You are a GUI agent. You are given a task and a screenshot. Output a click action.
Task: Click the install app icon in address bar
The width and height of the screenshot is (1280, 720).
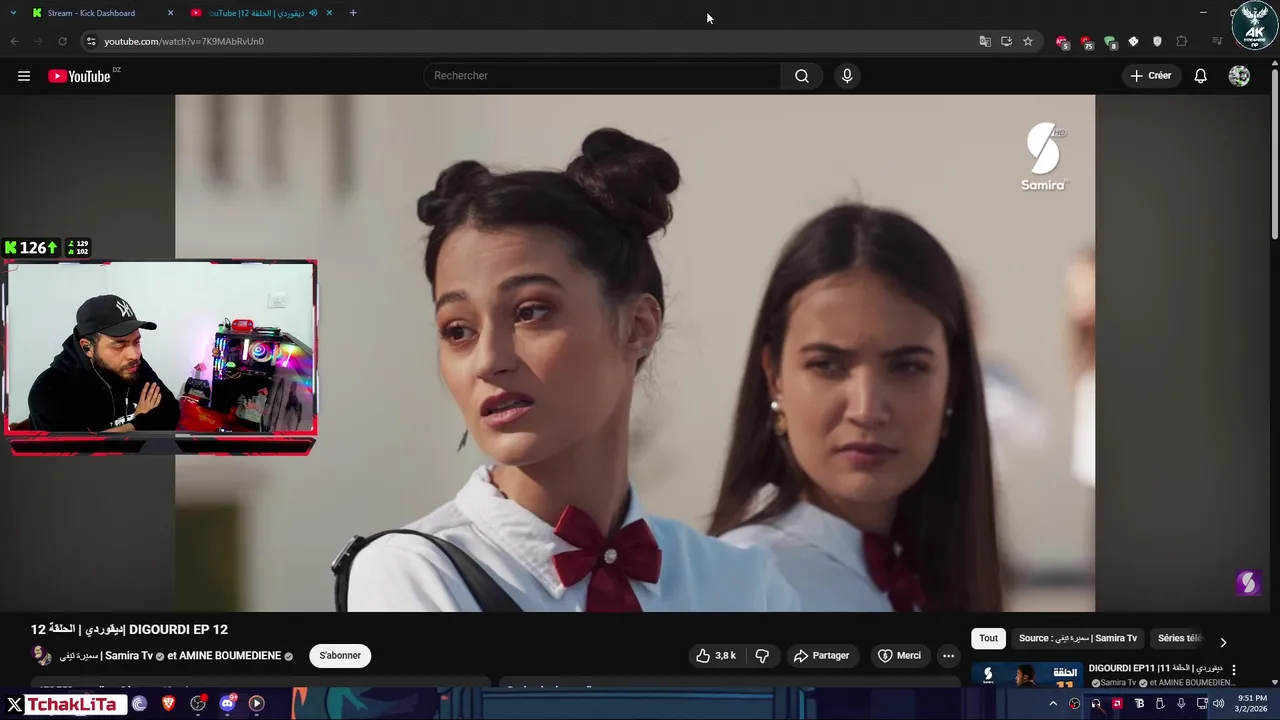(1006, 41)
